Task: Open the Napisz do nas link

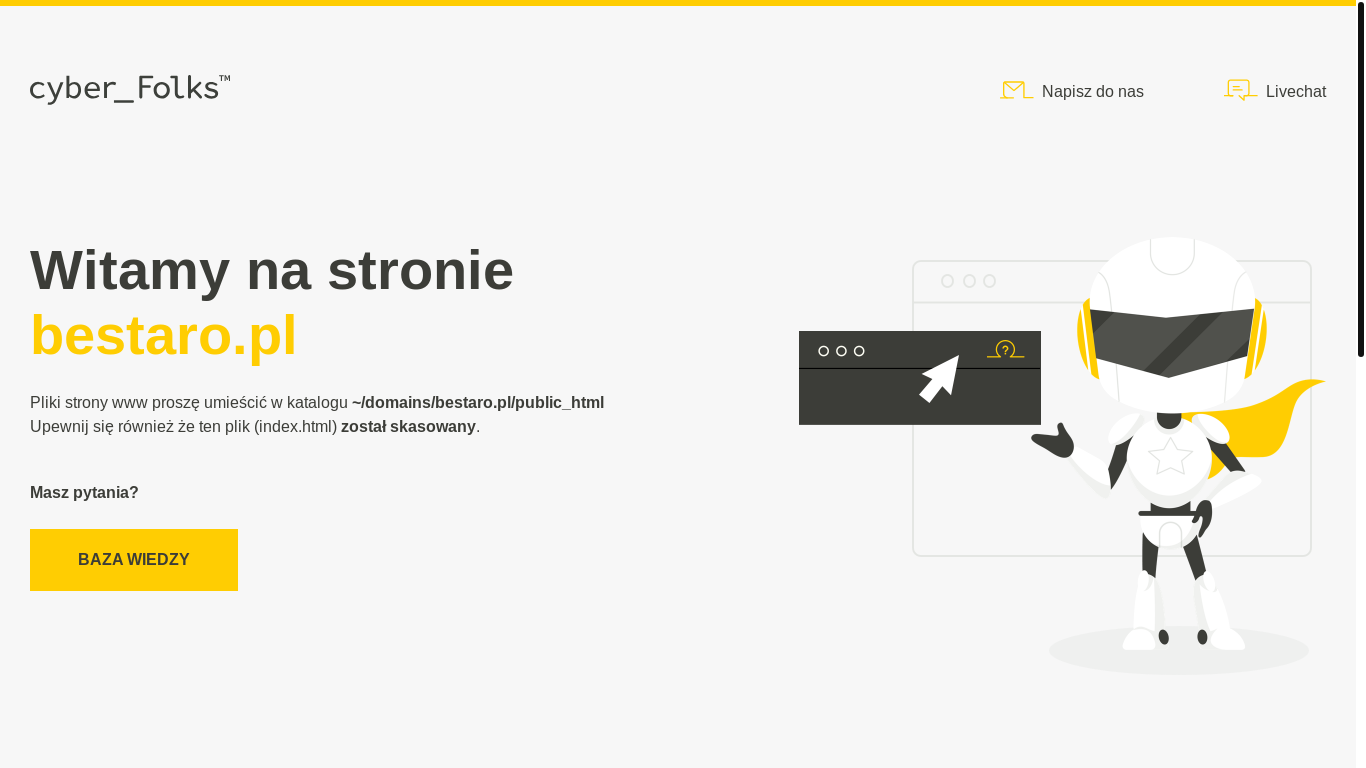Action: point(1092,92)
